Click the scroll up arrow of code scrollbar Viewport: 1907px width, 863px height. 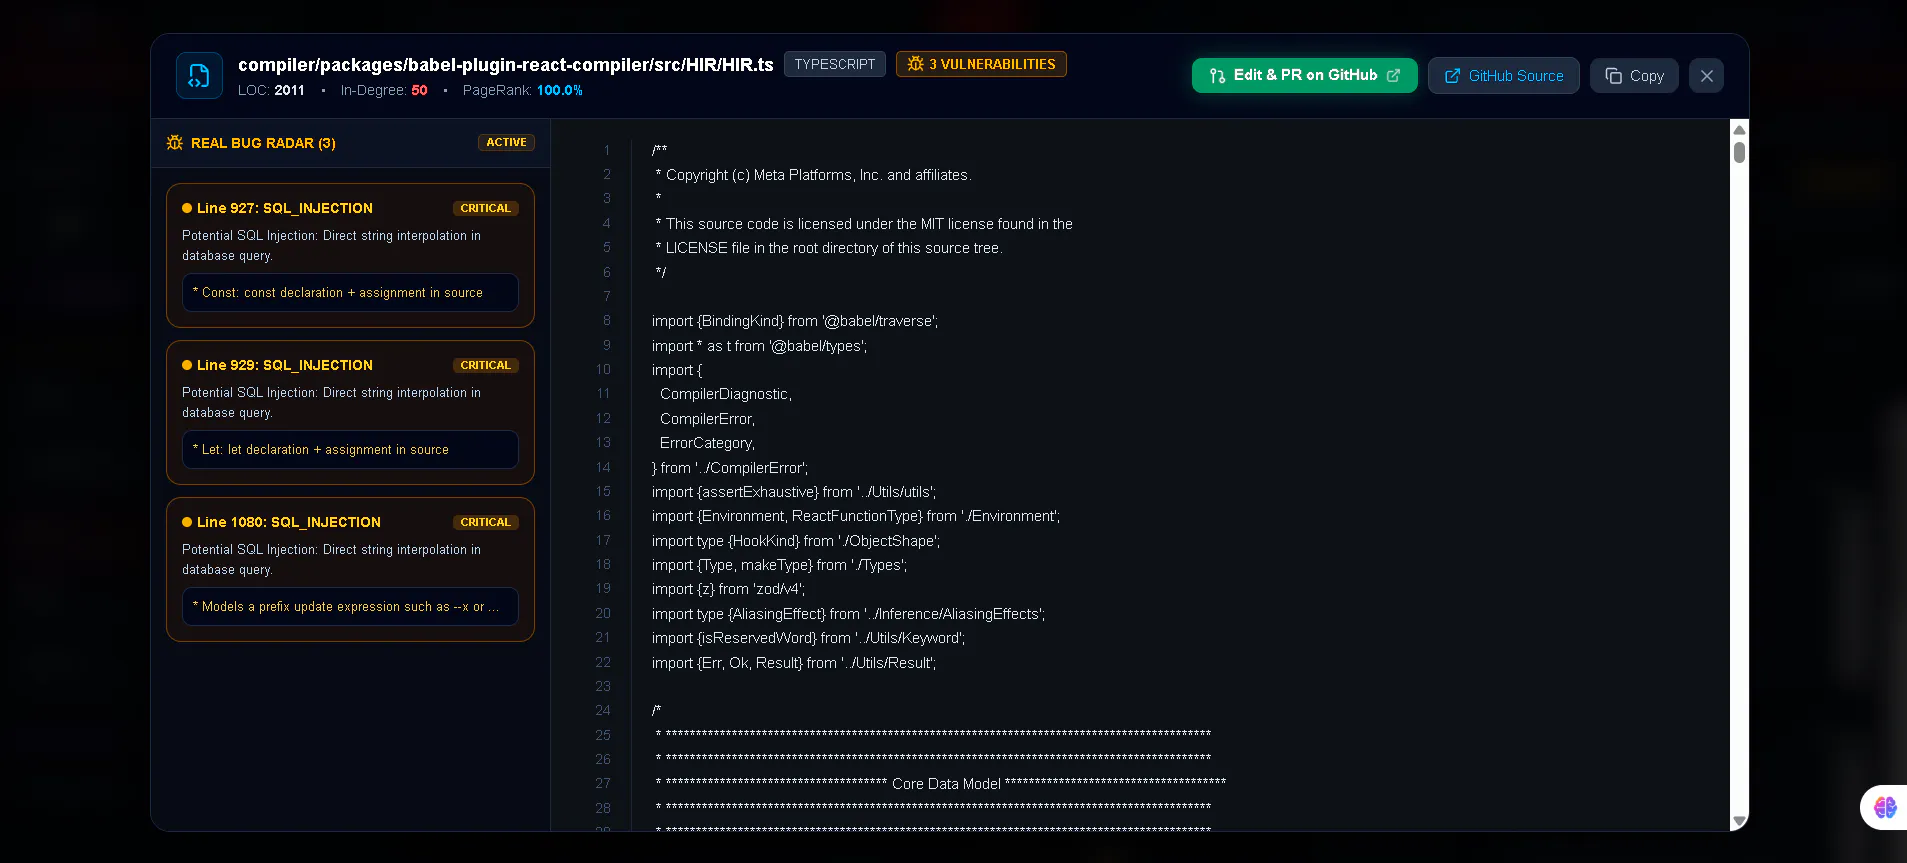point(1739,130)
